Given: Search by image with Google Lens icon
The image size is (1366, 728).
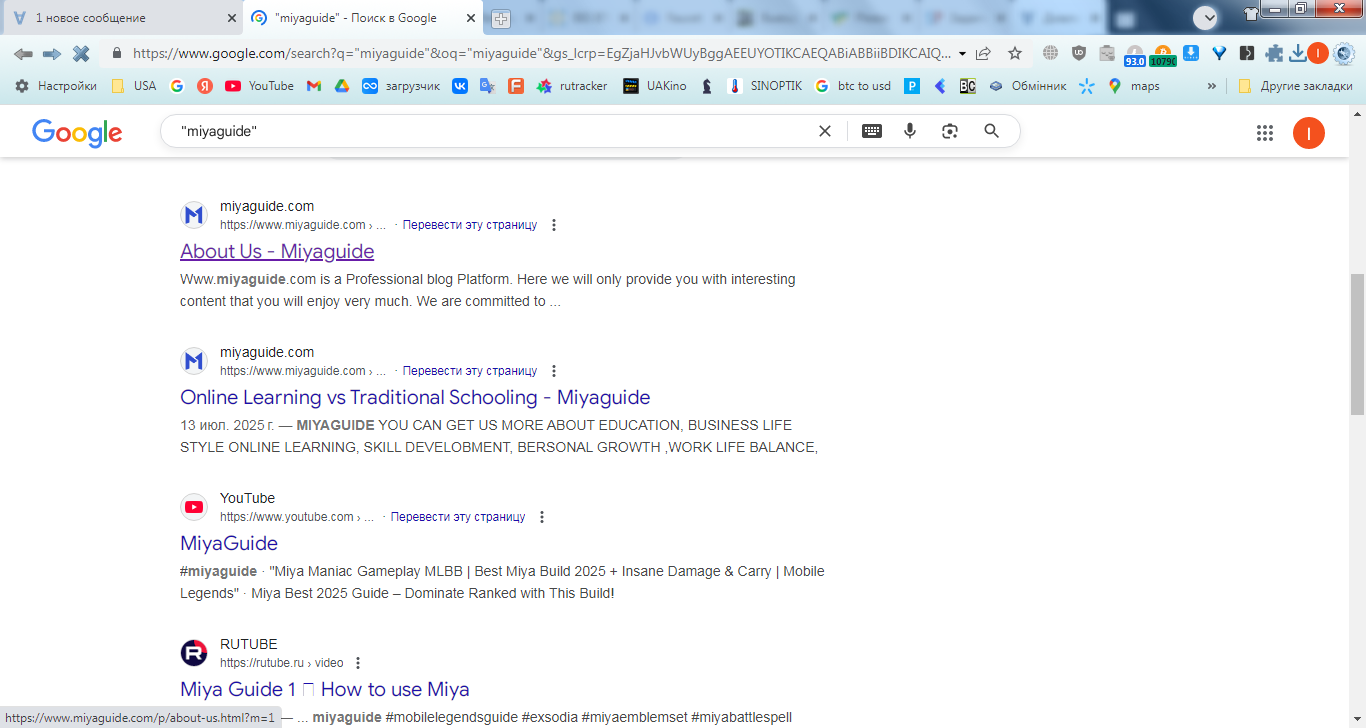Looking at the screenshot, I should coord(950,131).
